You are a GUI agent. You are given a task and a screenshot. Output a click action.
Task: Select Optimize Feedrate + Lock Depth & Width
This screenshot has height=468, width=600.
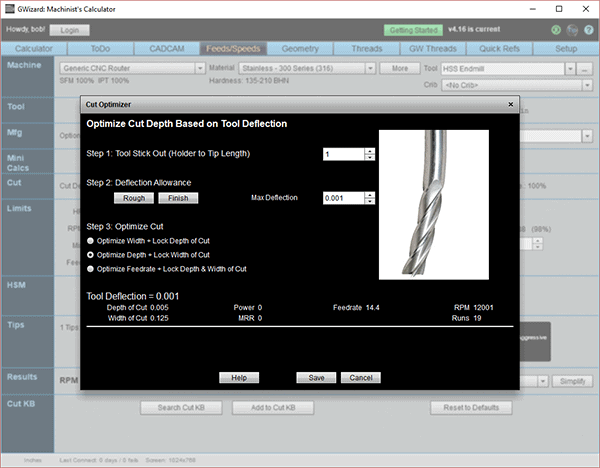(x=90, y=269)
